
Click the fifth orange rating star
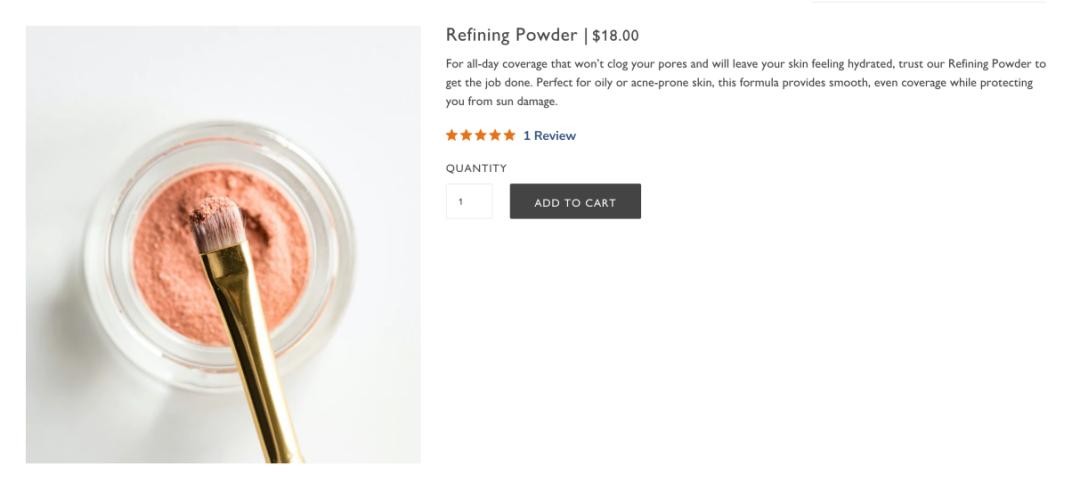click(510, 135)
